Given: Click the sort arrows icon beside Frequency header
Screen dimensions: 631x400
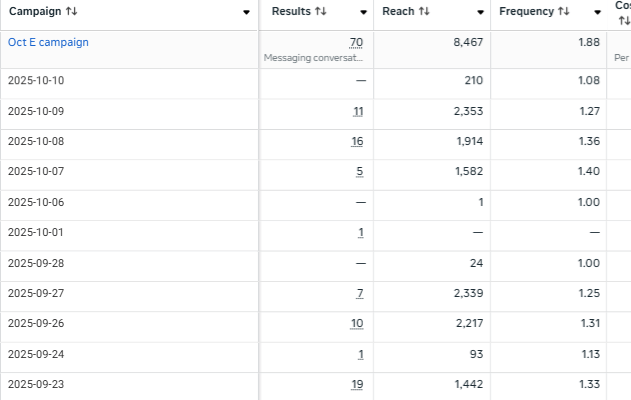Looking at the screenshot, I should point(564,12).
